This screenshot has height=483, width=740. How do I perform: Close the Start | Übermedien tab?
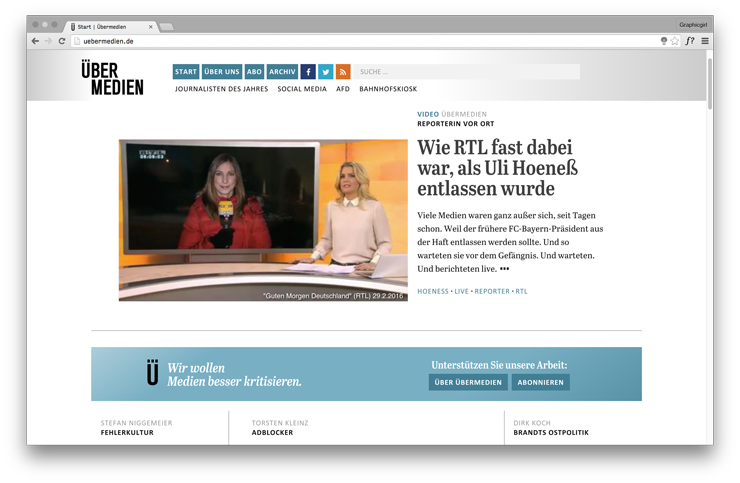click(x=151, y=27)
